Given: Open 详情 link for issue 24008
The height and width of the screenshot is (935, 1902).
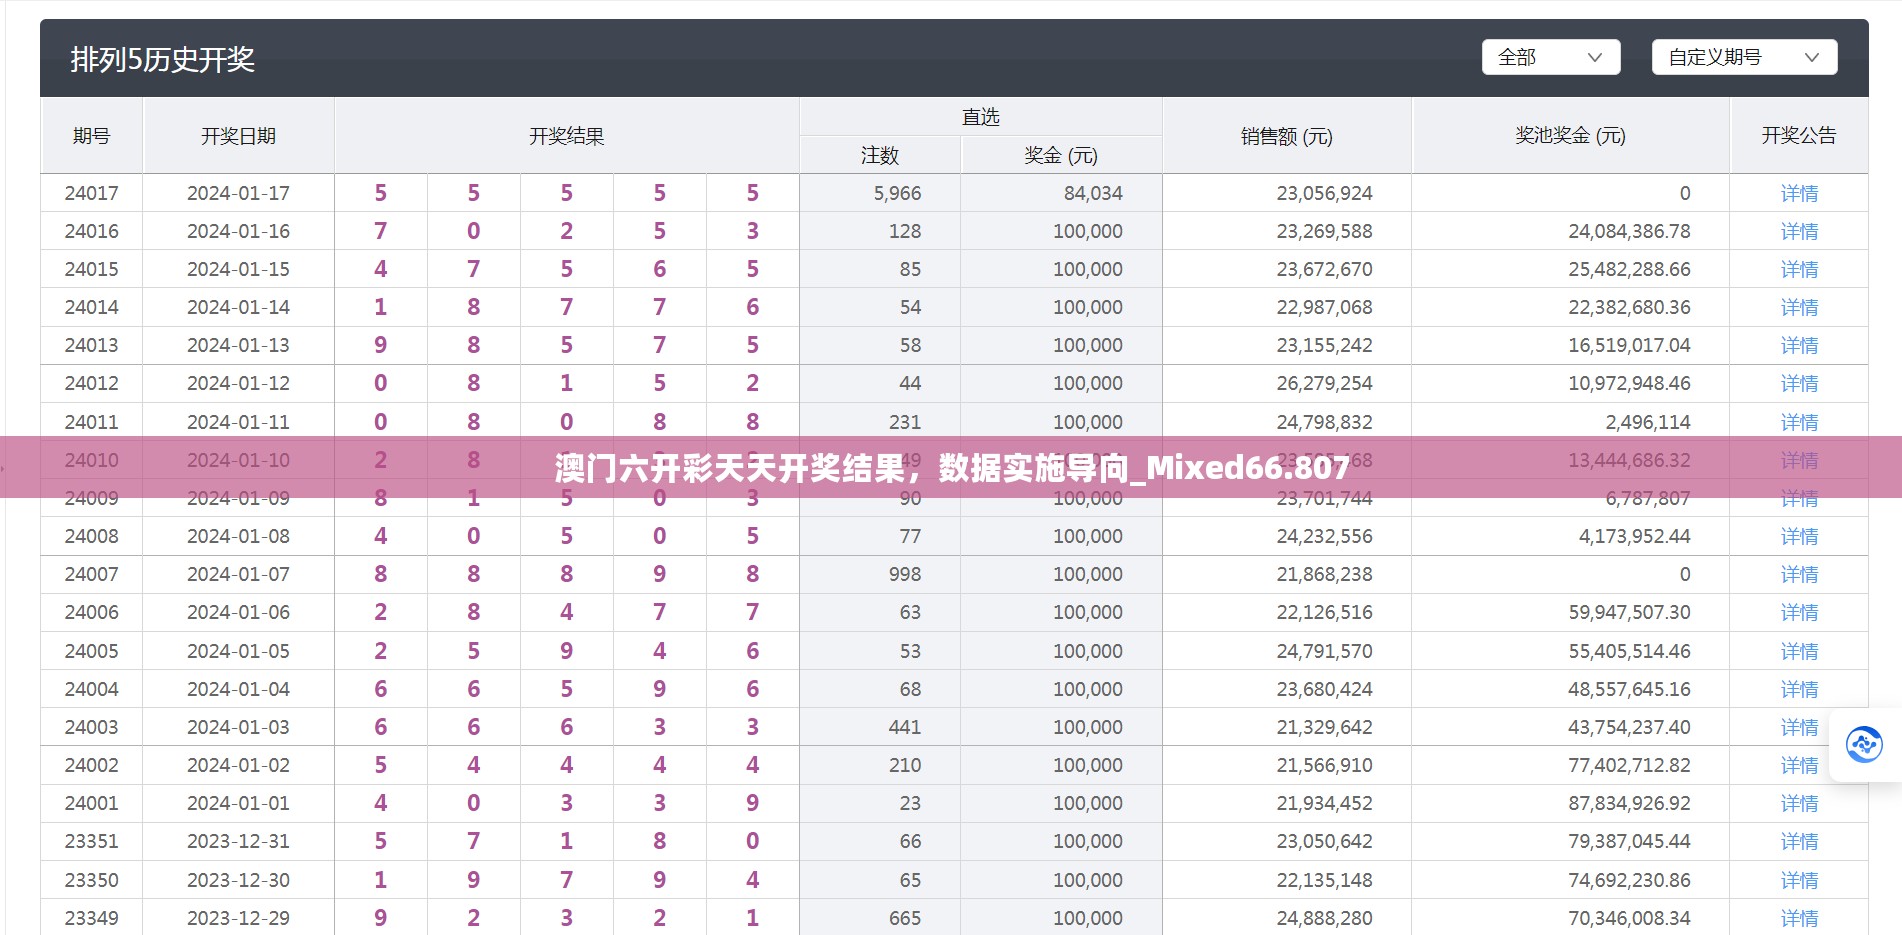Looking at the screenshot, I should tap(1799, 536).
